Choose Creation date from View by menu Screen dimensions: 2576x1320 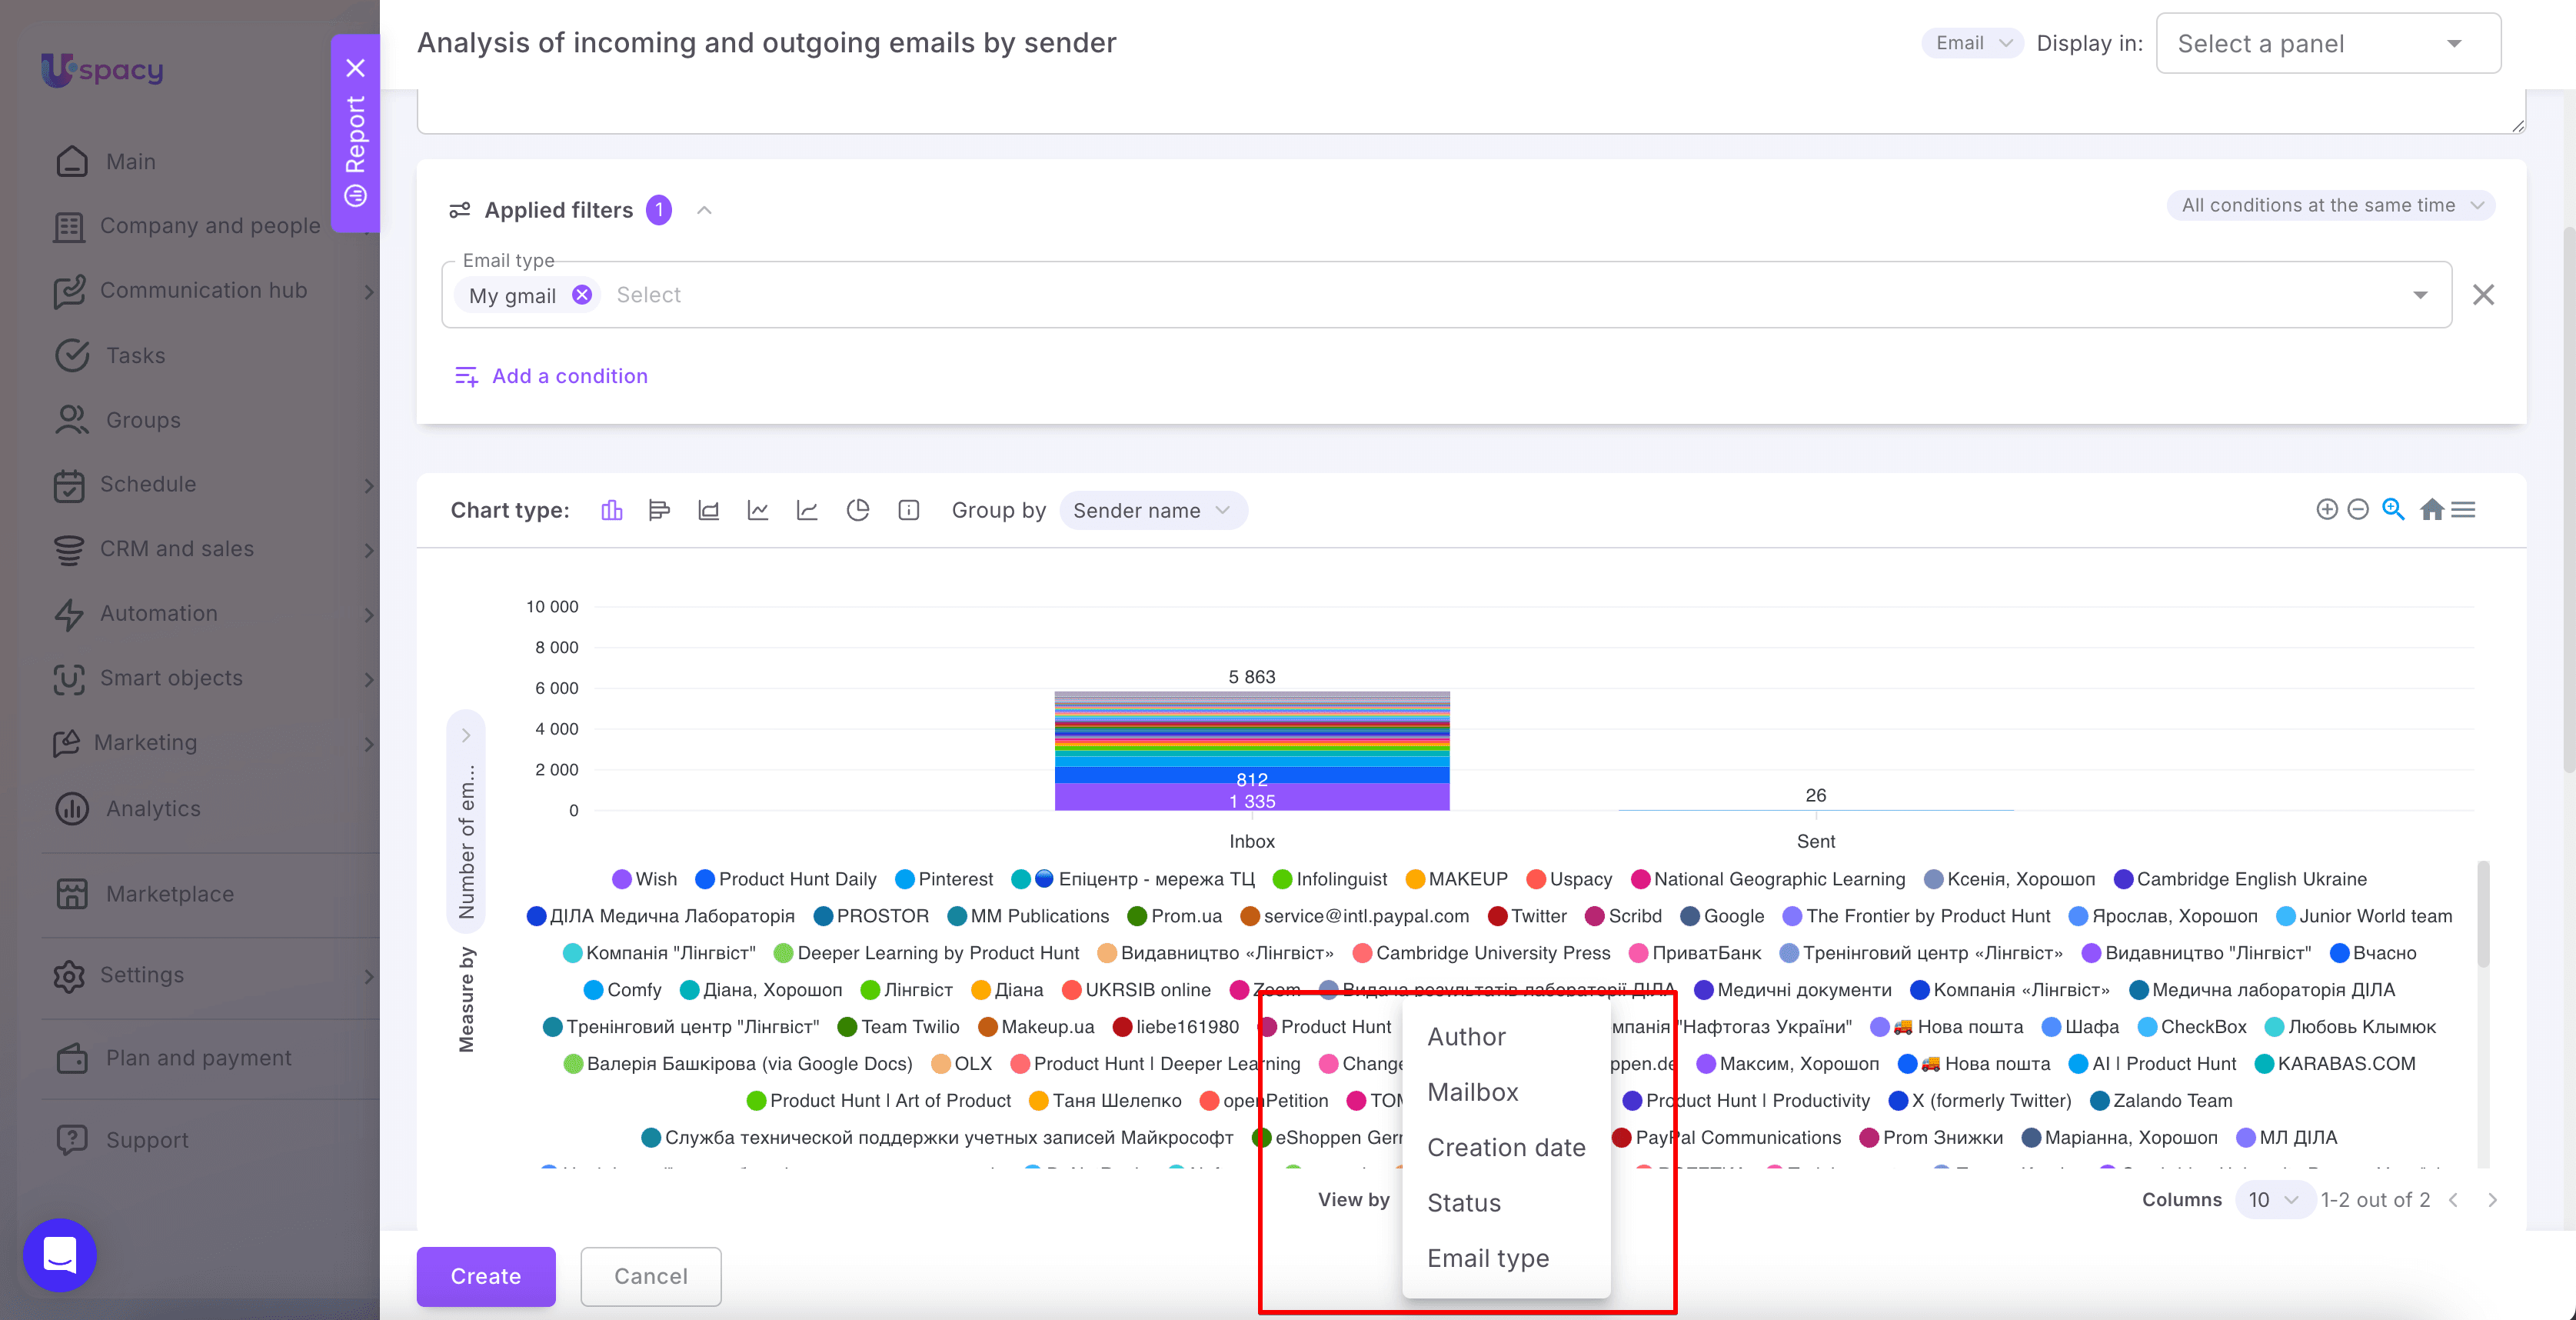1506,1148
